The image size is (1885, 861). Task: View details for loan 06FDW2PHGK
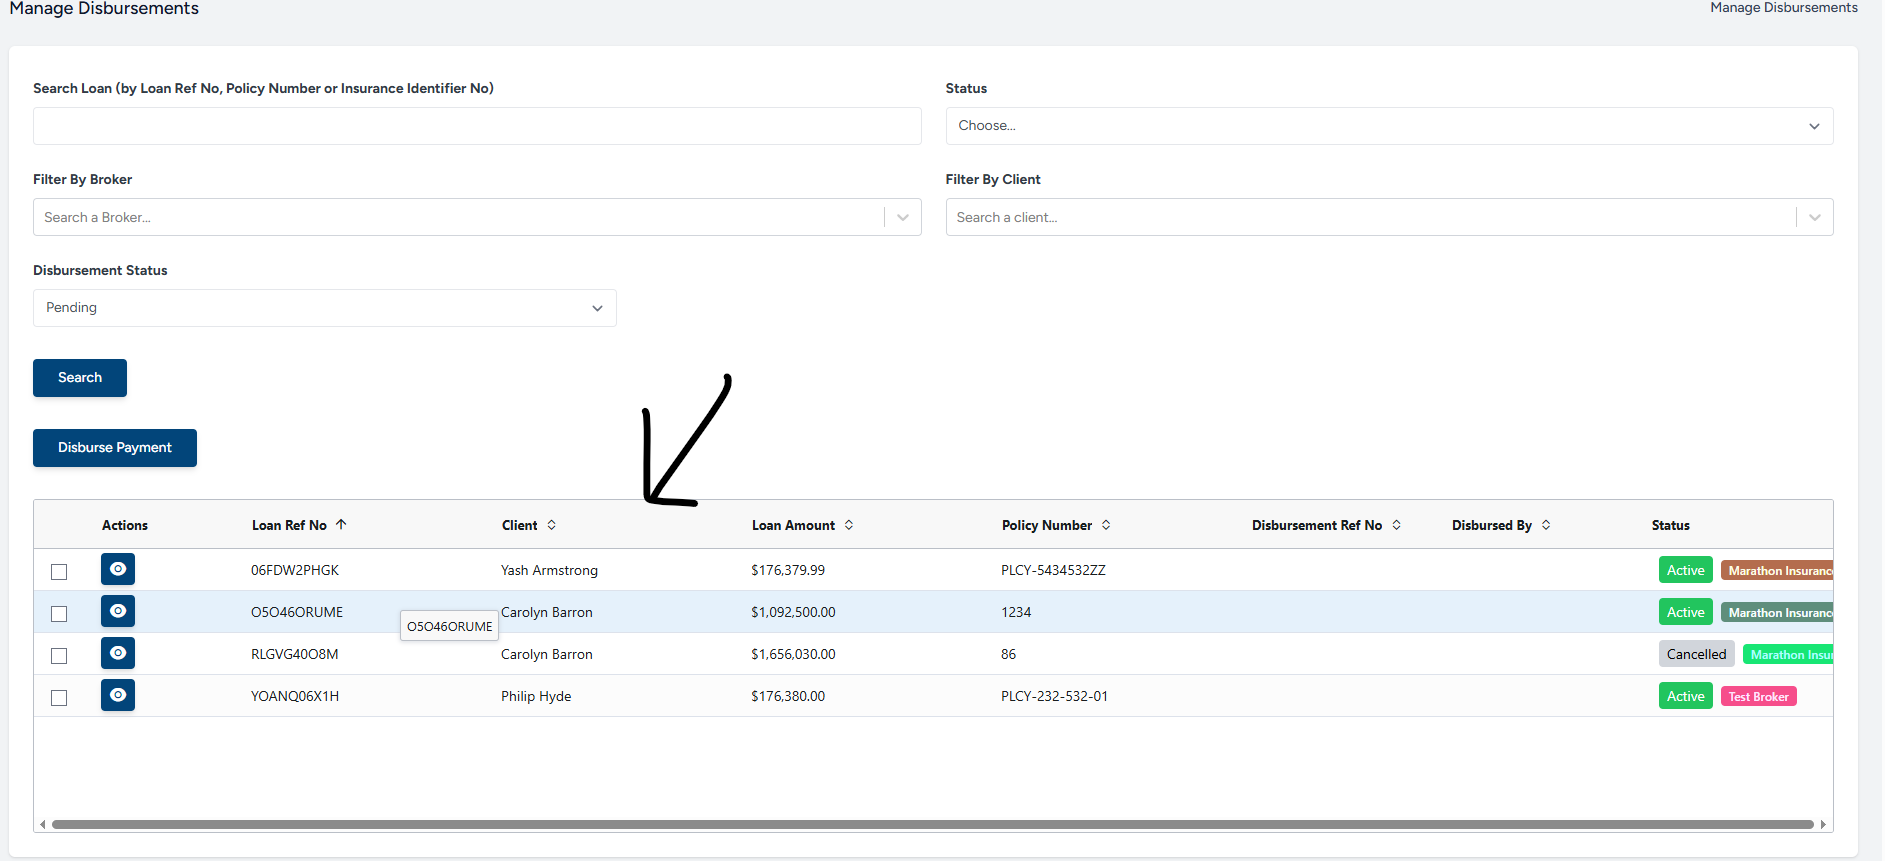(118, 569)
